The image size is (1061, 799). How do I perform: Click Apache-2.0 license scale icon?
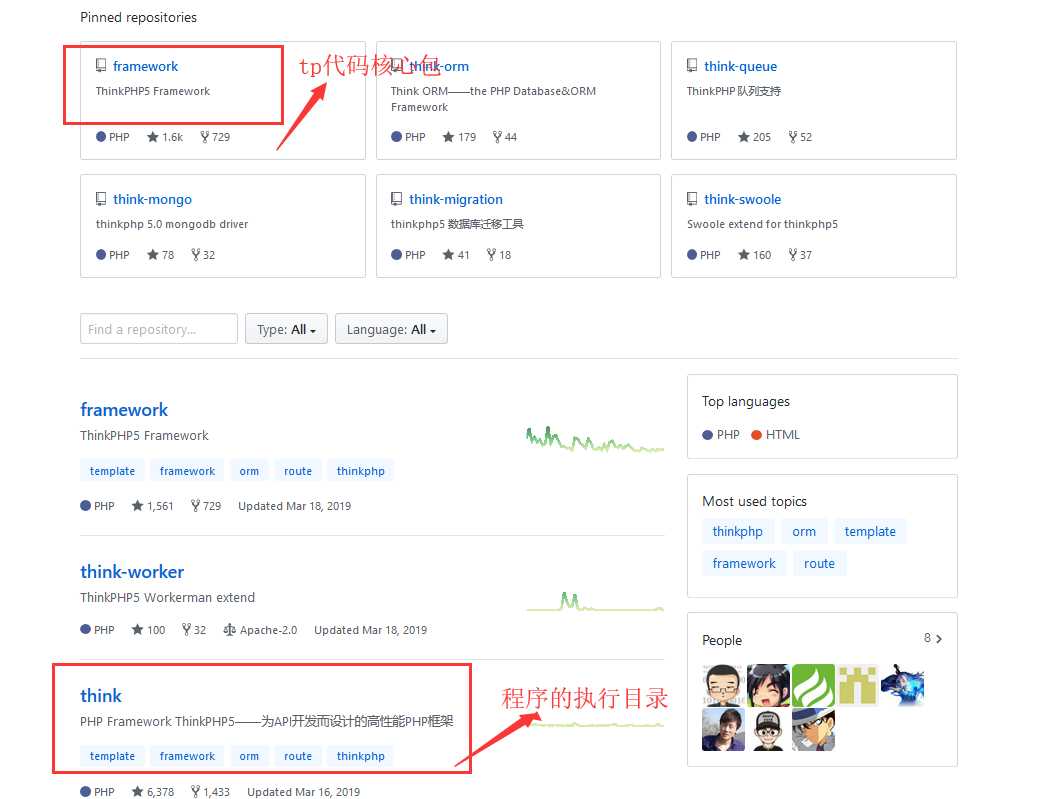[x=229, y=630]
